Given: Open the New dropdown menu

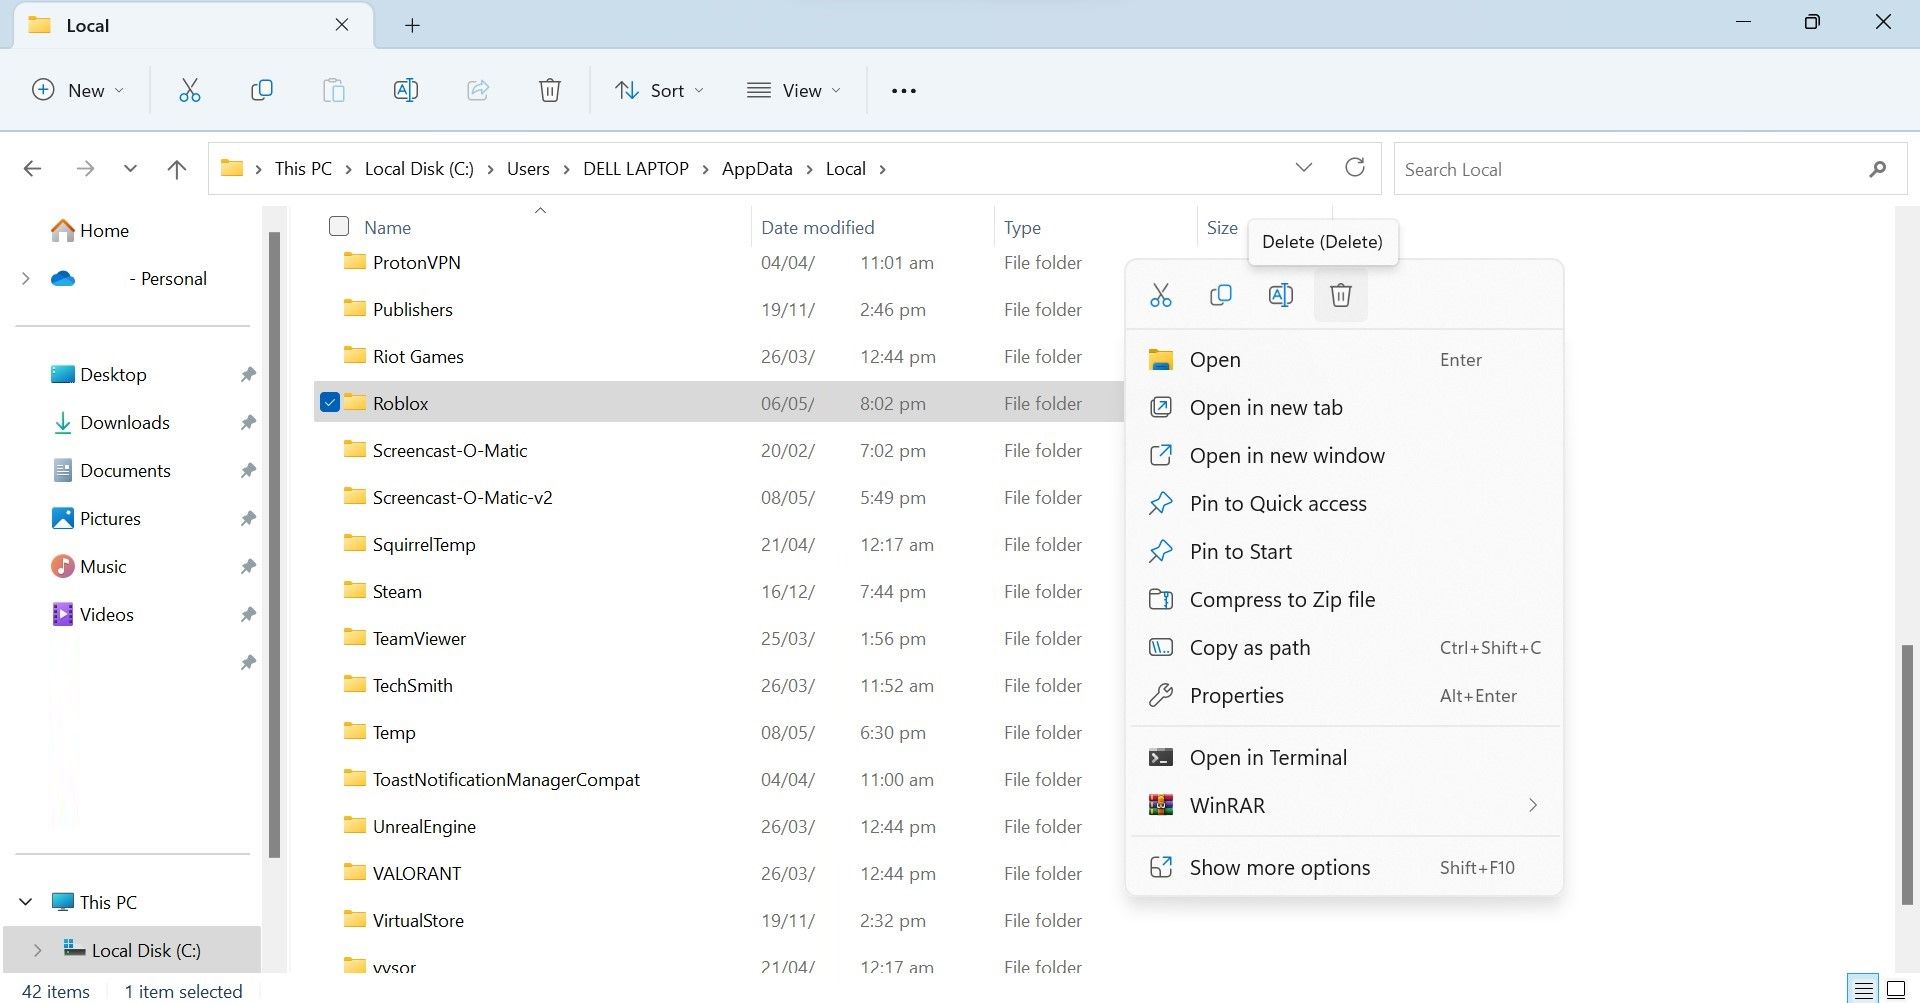Looking at the screenshot, I should [78, 91].
